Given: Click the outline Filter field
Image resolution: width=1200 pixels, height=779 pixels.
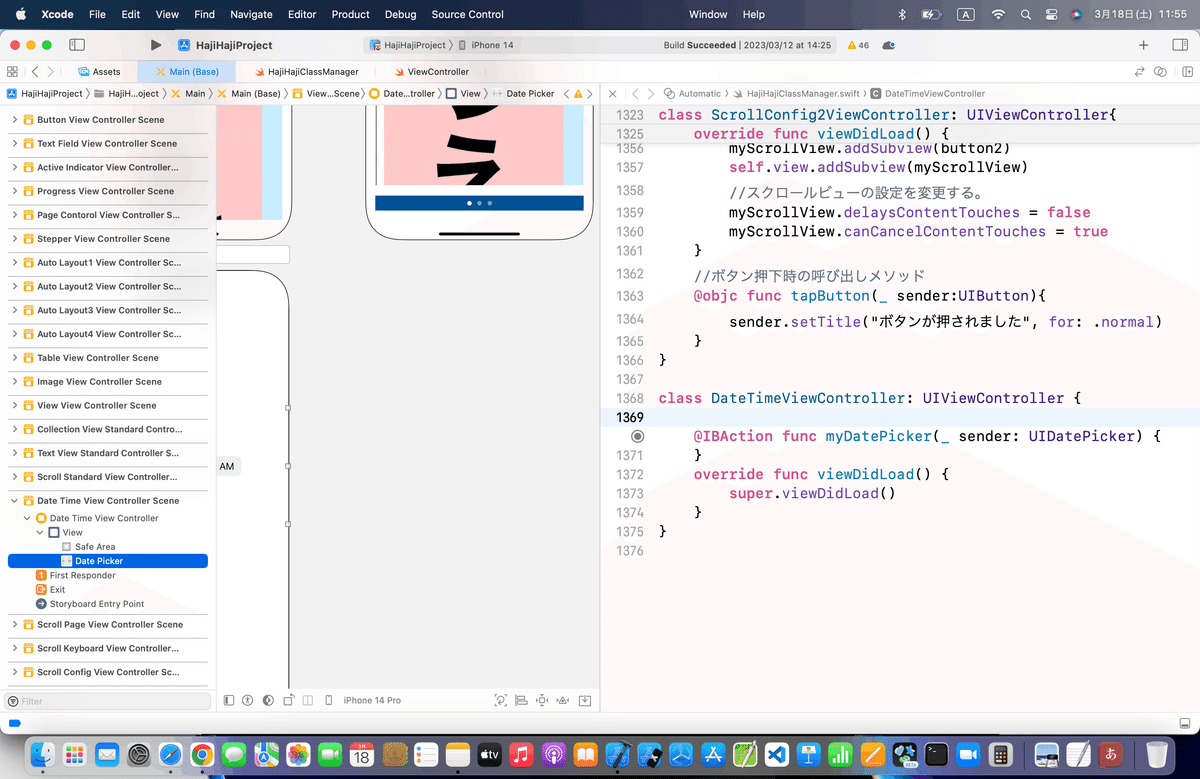Looking at the screenshot, I should click(108, 702).
